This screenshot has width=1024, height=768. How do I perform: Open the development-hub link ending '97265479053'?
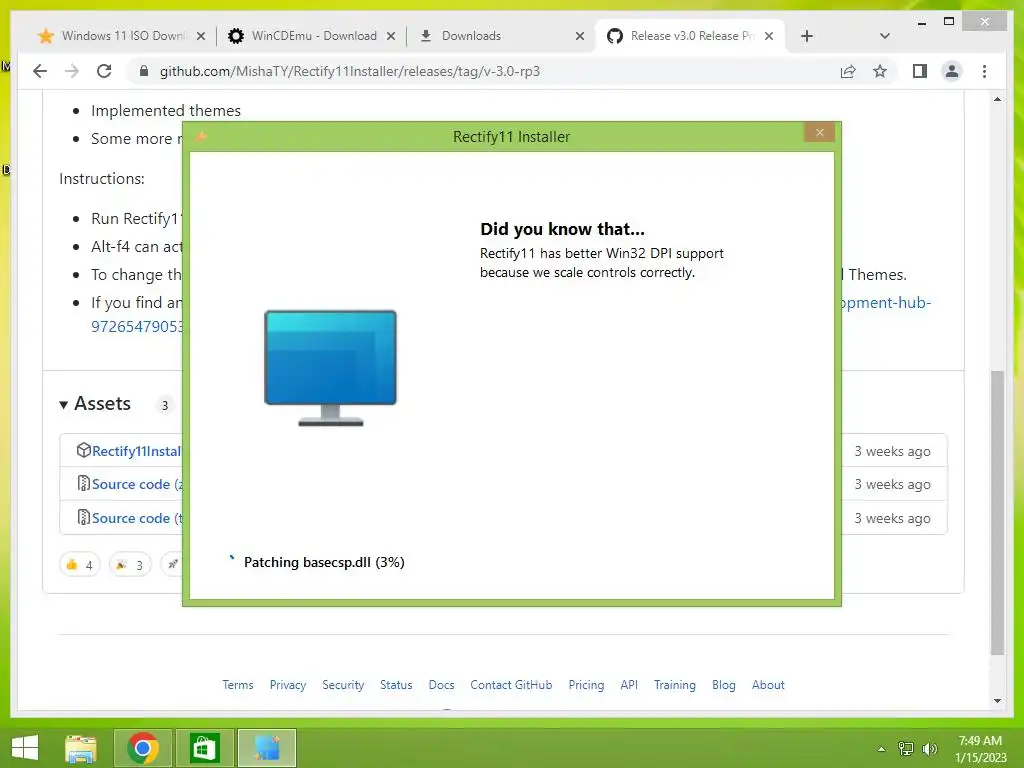coord(137,327)
